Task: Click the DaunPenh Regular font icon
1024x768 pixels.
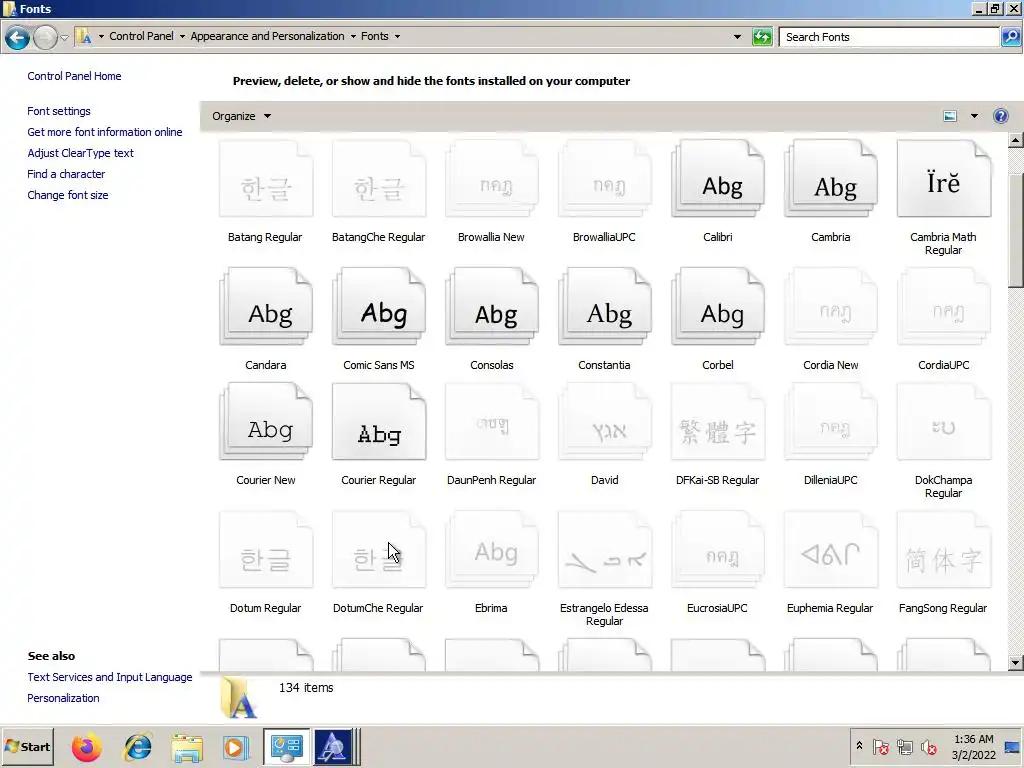Action: point(492,422)
